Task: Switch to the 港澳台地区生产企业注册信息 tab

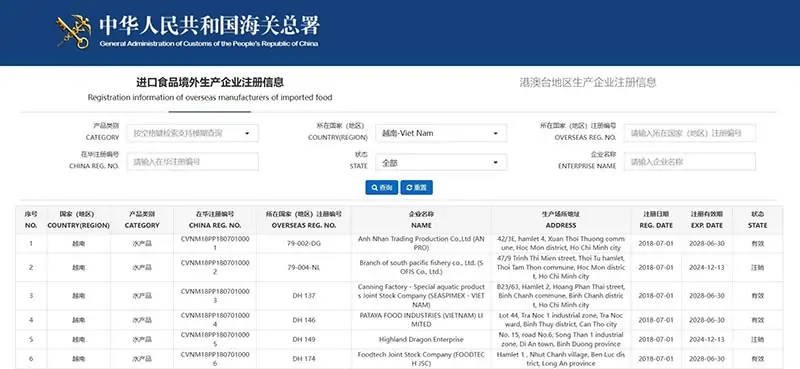Action: pyautogui.click(x=588, y=82)
